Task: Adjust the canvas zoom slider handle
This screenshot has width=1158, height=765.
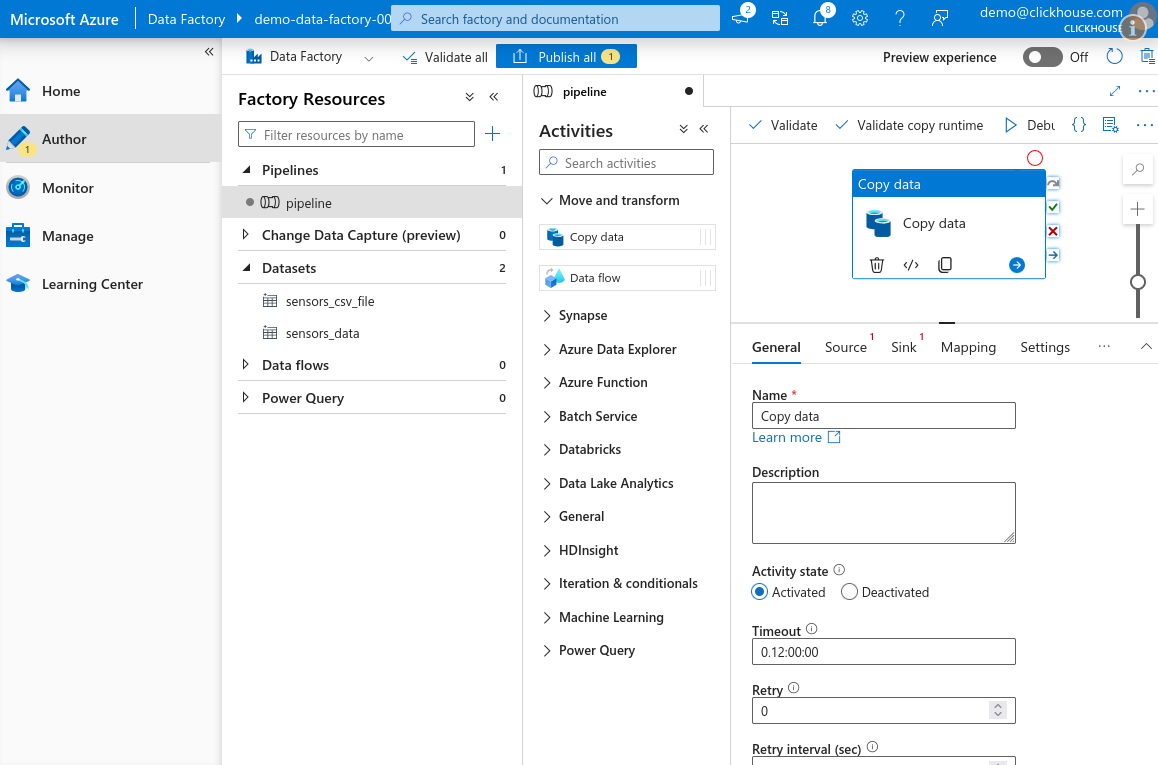Action: [x=1138, y=282]
